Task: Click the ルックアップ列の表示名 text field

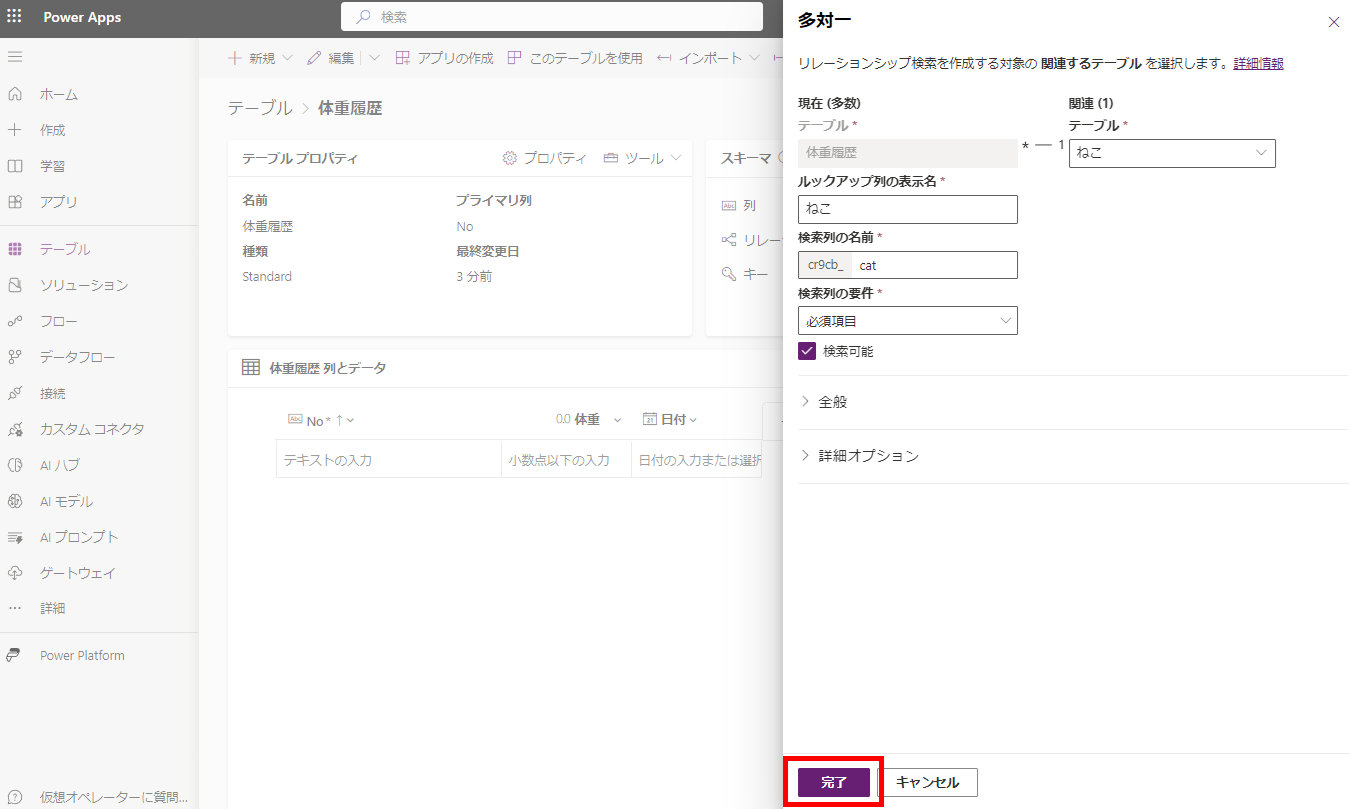Action: 907,209
